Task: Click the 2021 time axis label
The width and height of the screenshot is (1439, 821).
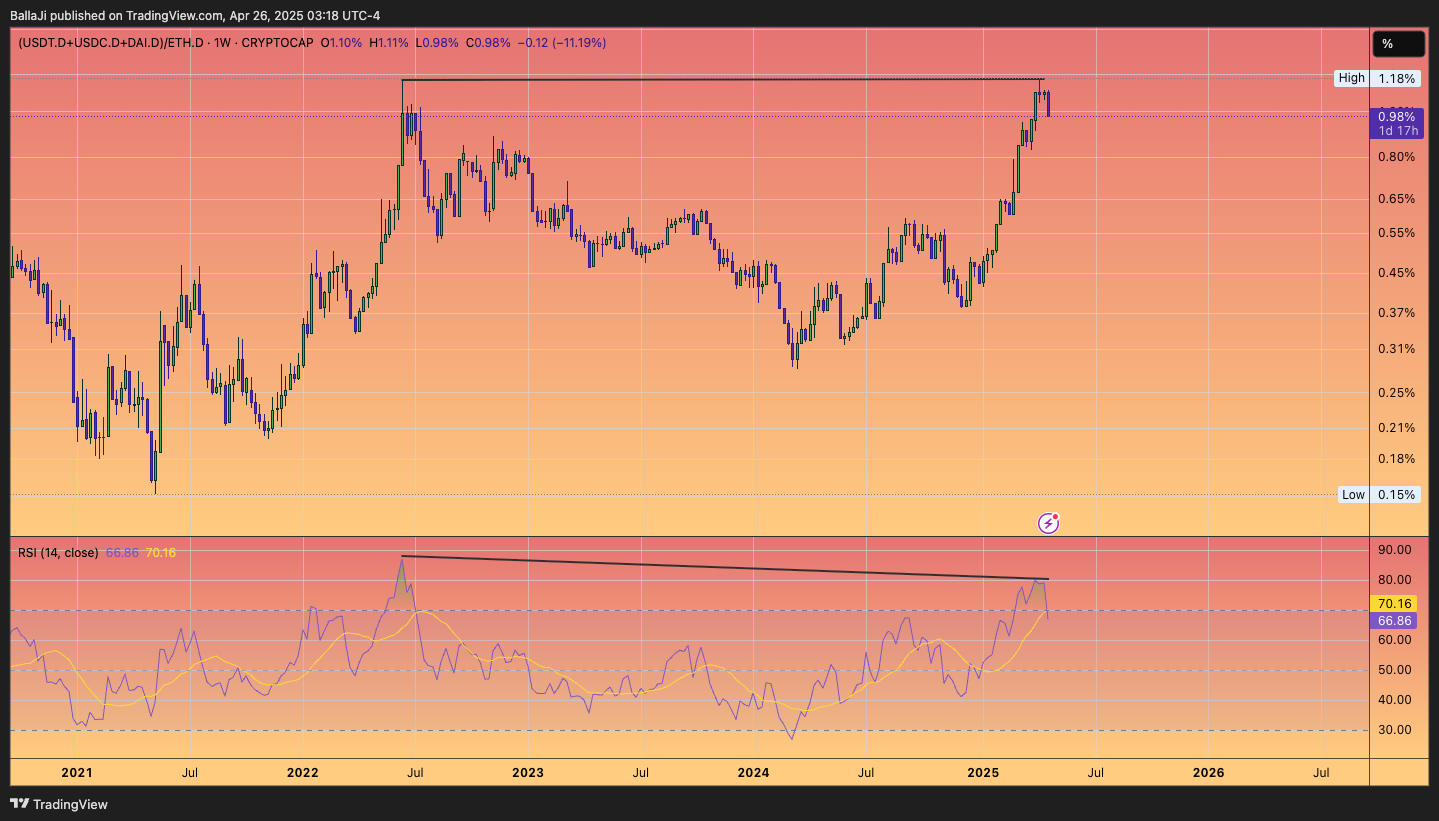Action: click(x=76, y=773)
